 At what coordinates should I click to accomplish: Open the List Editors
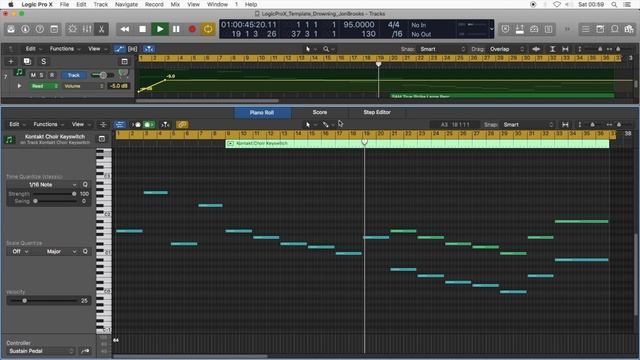click(586, 29)
